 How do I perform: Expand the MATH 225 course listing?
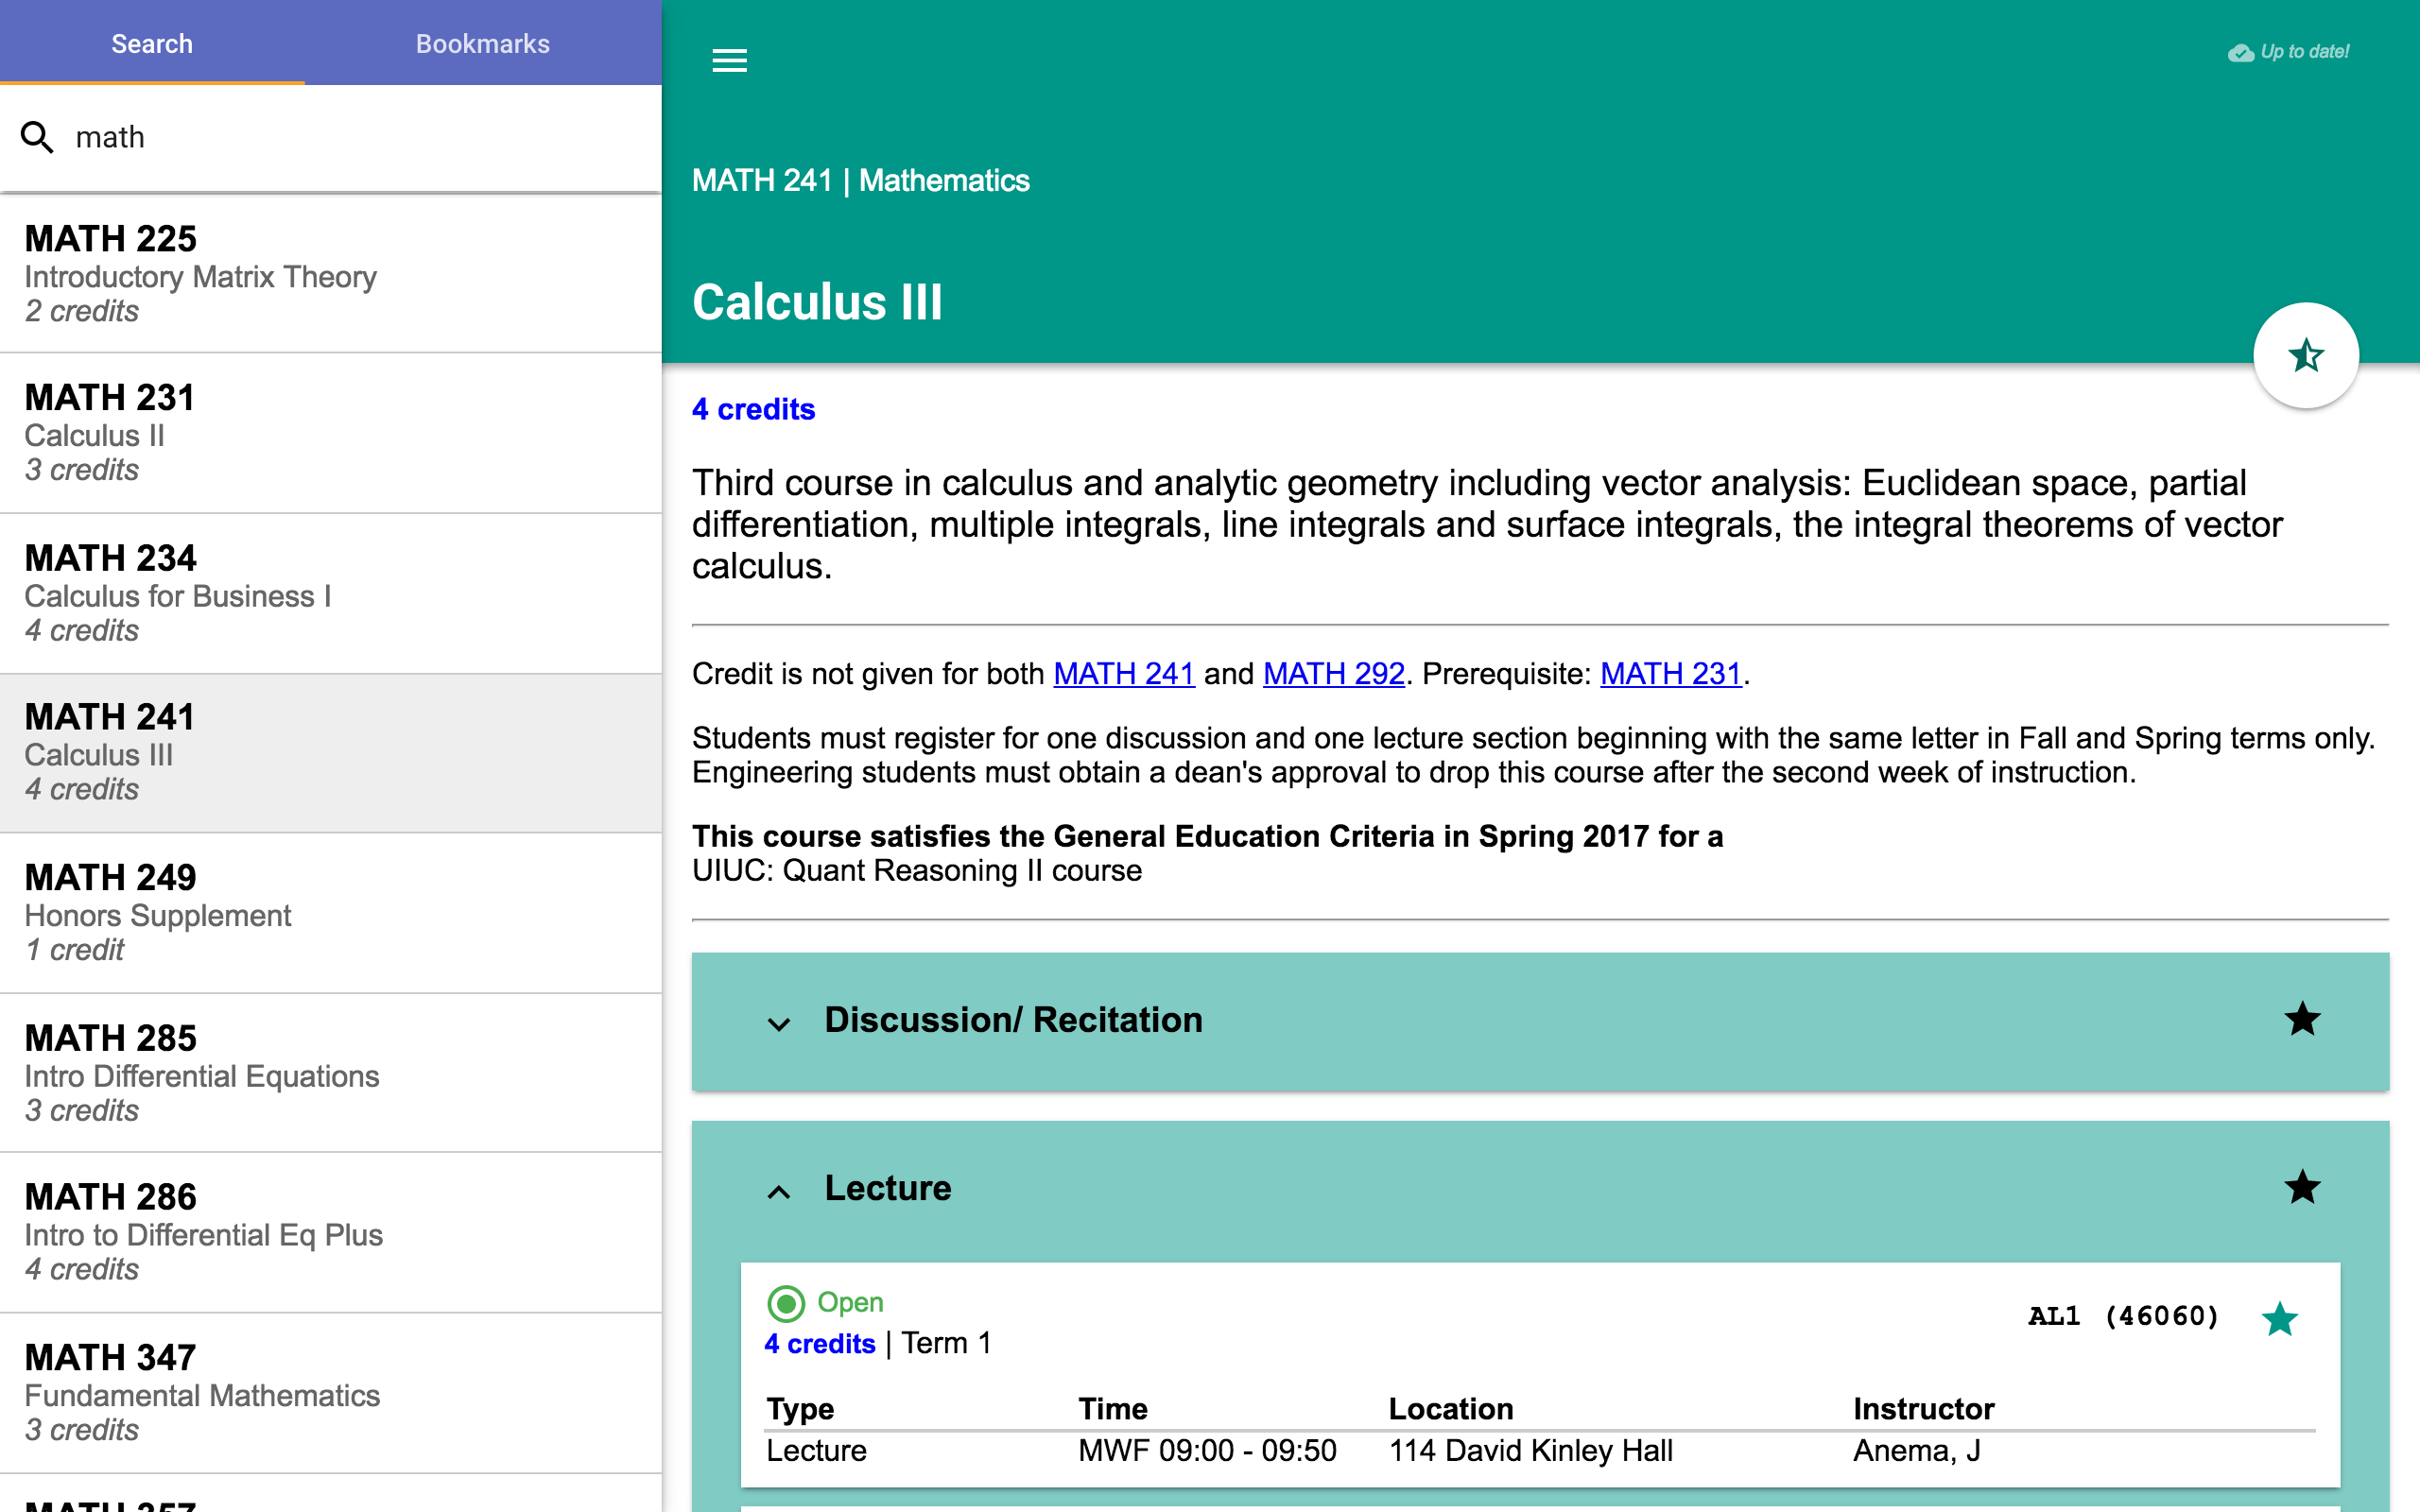click(x=329, y=270)
